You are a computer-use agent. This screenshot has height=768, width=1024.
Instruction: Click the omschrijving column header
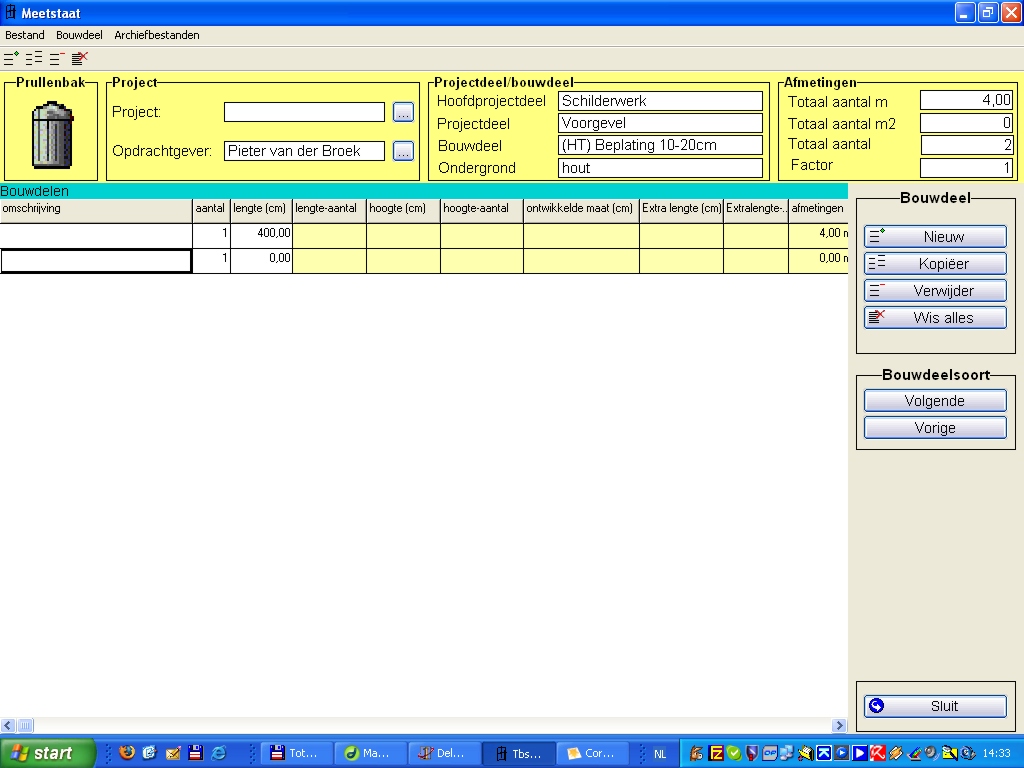tap(96, 211)
